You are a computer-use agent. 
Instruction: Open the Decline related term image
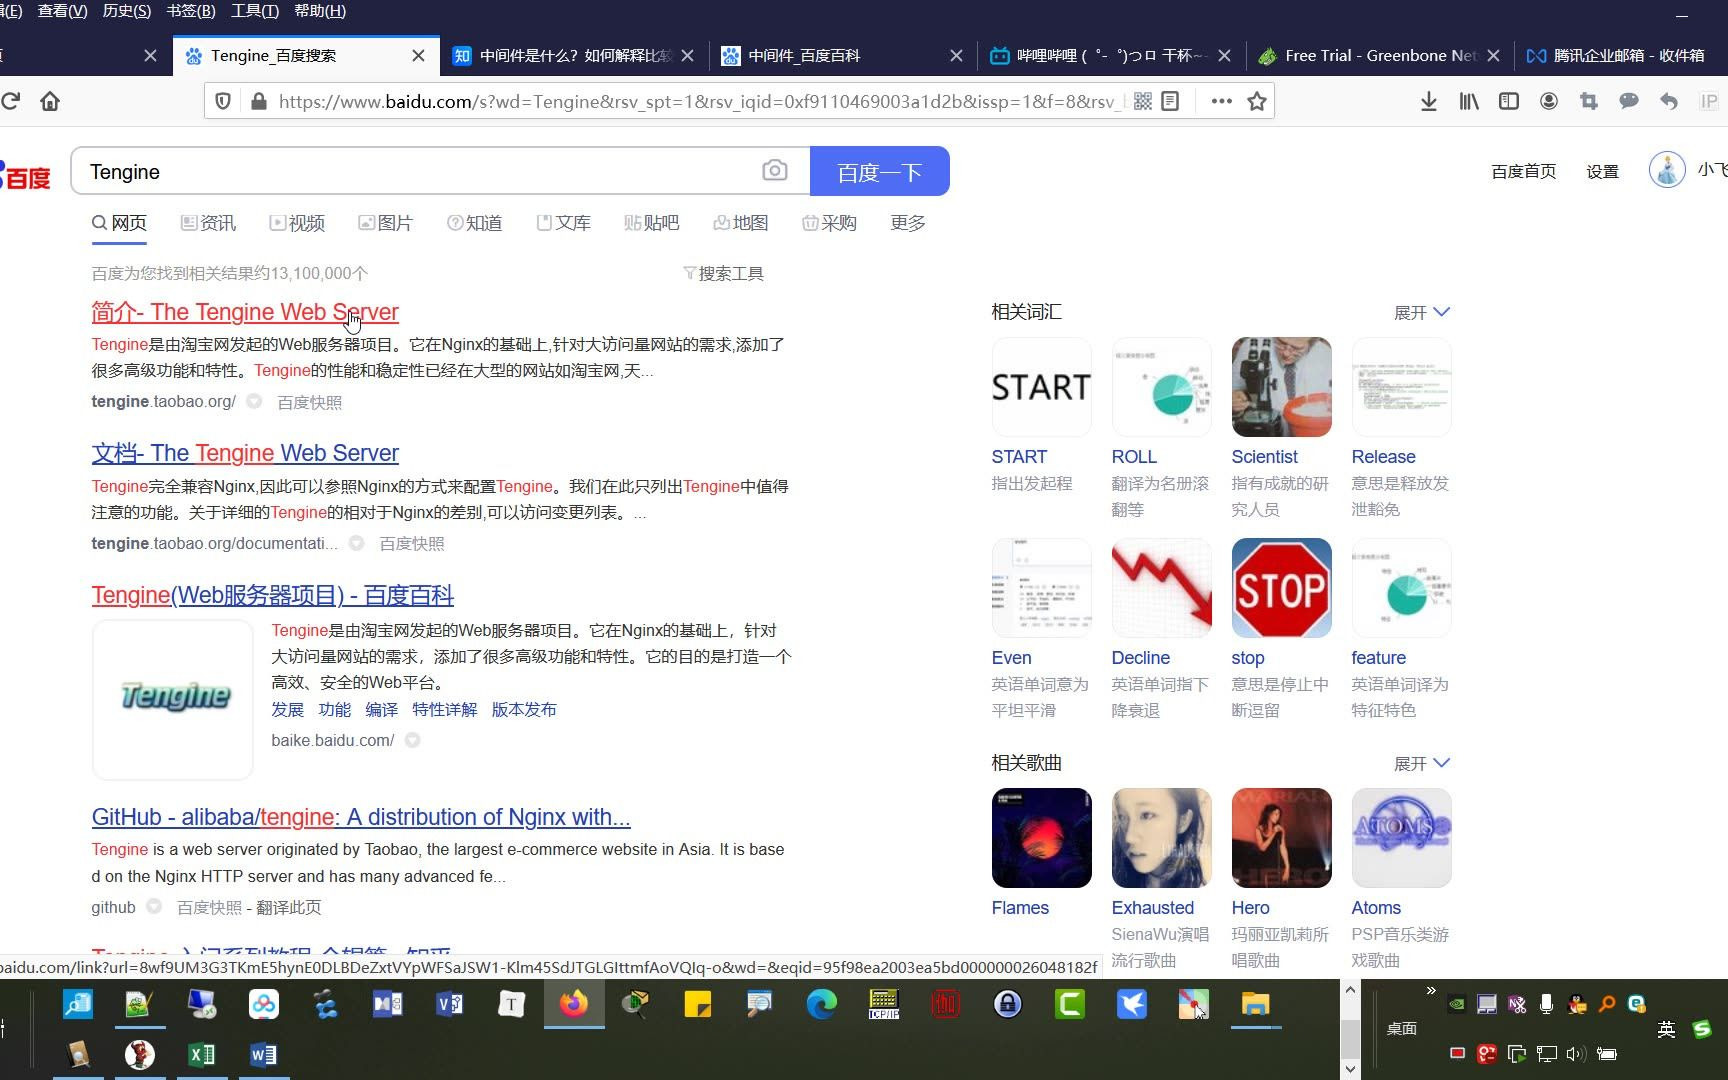[1161, 588]
